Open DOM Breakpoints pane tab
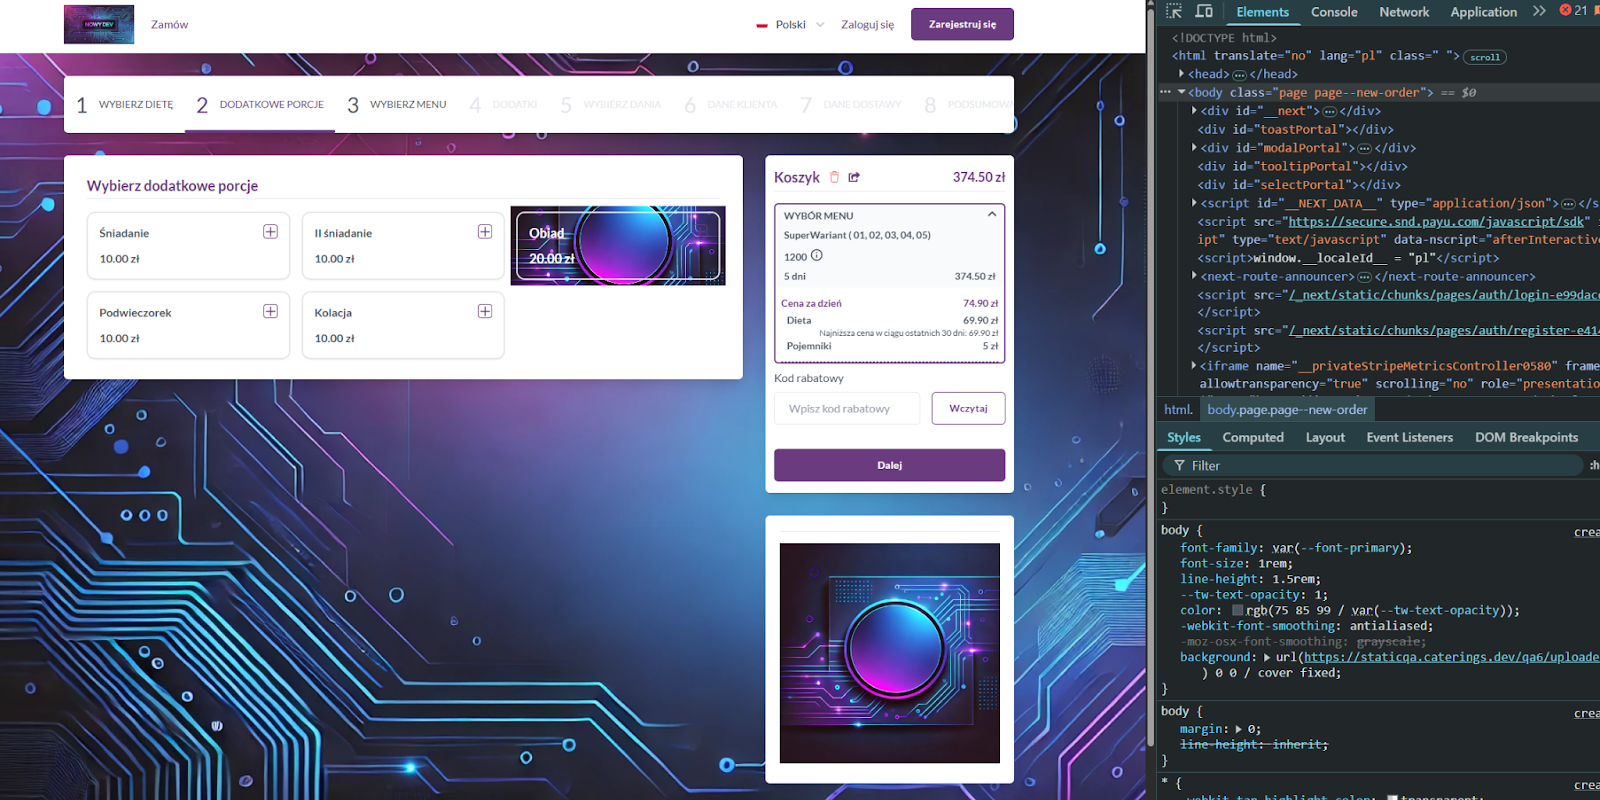This screenshot has width=1600, height=800. click(1526, 437)
